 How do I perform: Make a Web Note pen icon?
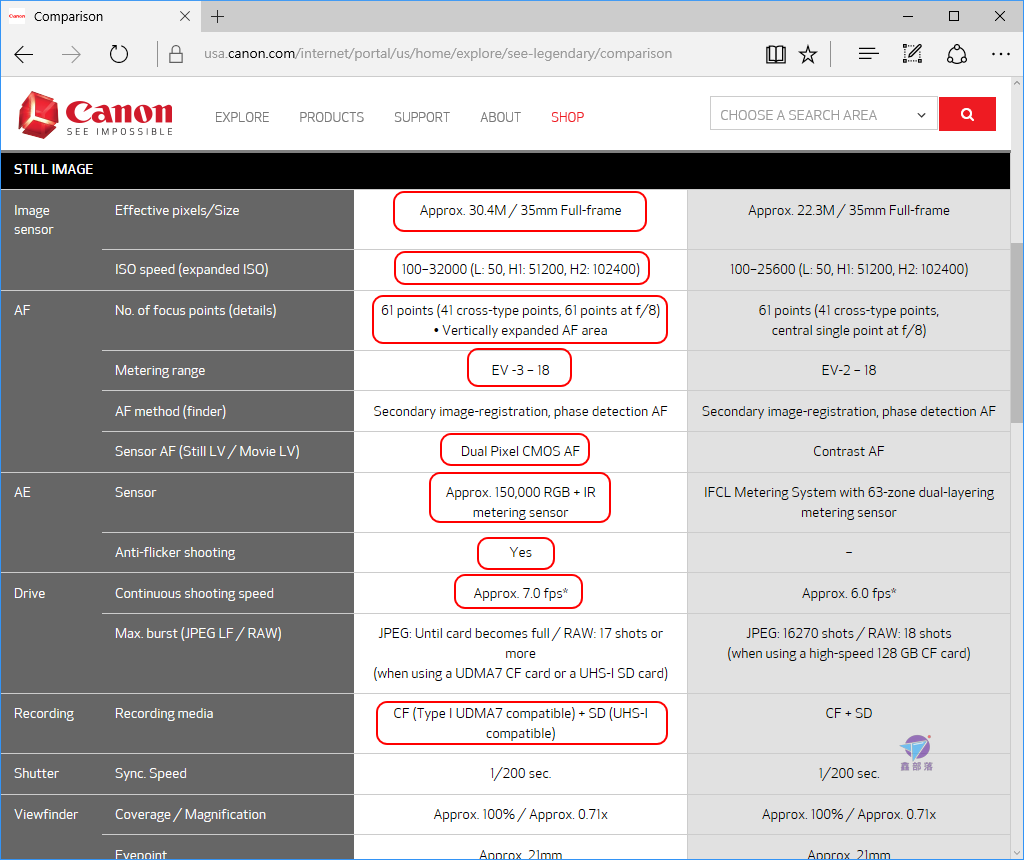tap(912, 54)
